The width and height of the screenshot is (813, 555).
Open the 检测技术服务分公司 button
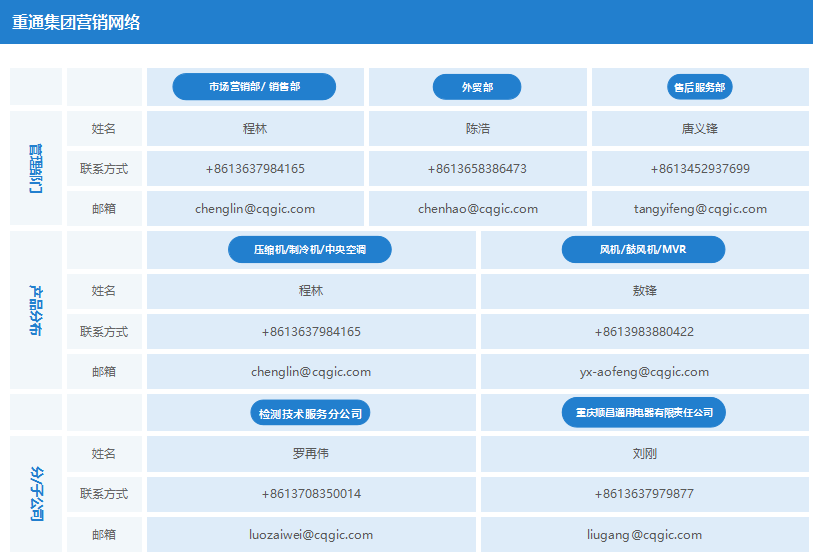click(x=310, y=413)
